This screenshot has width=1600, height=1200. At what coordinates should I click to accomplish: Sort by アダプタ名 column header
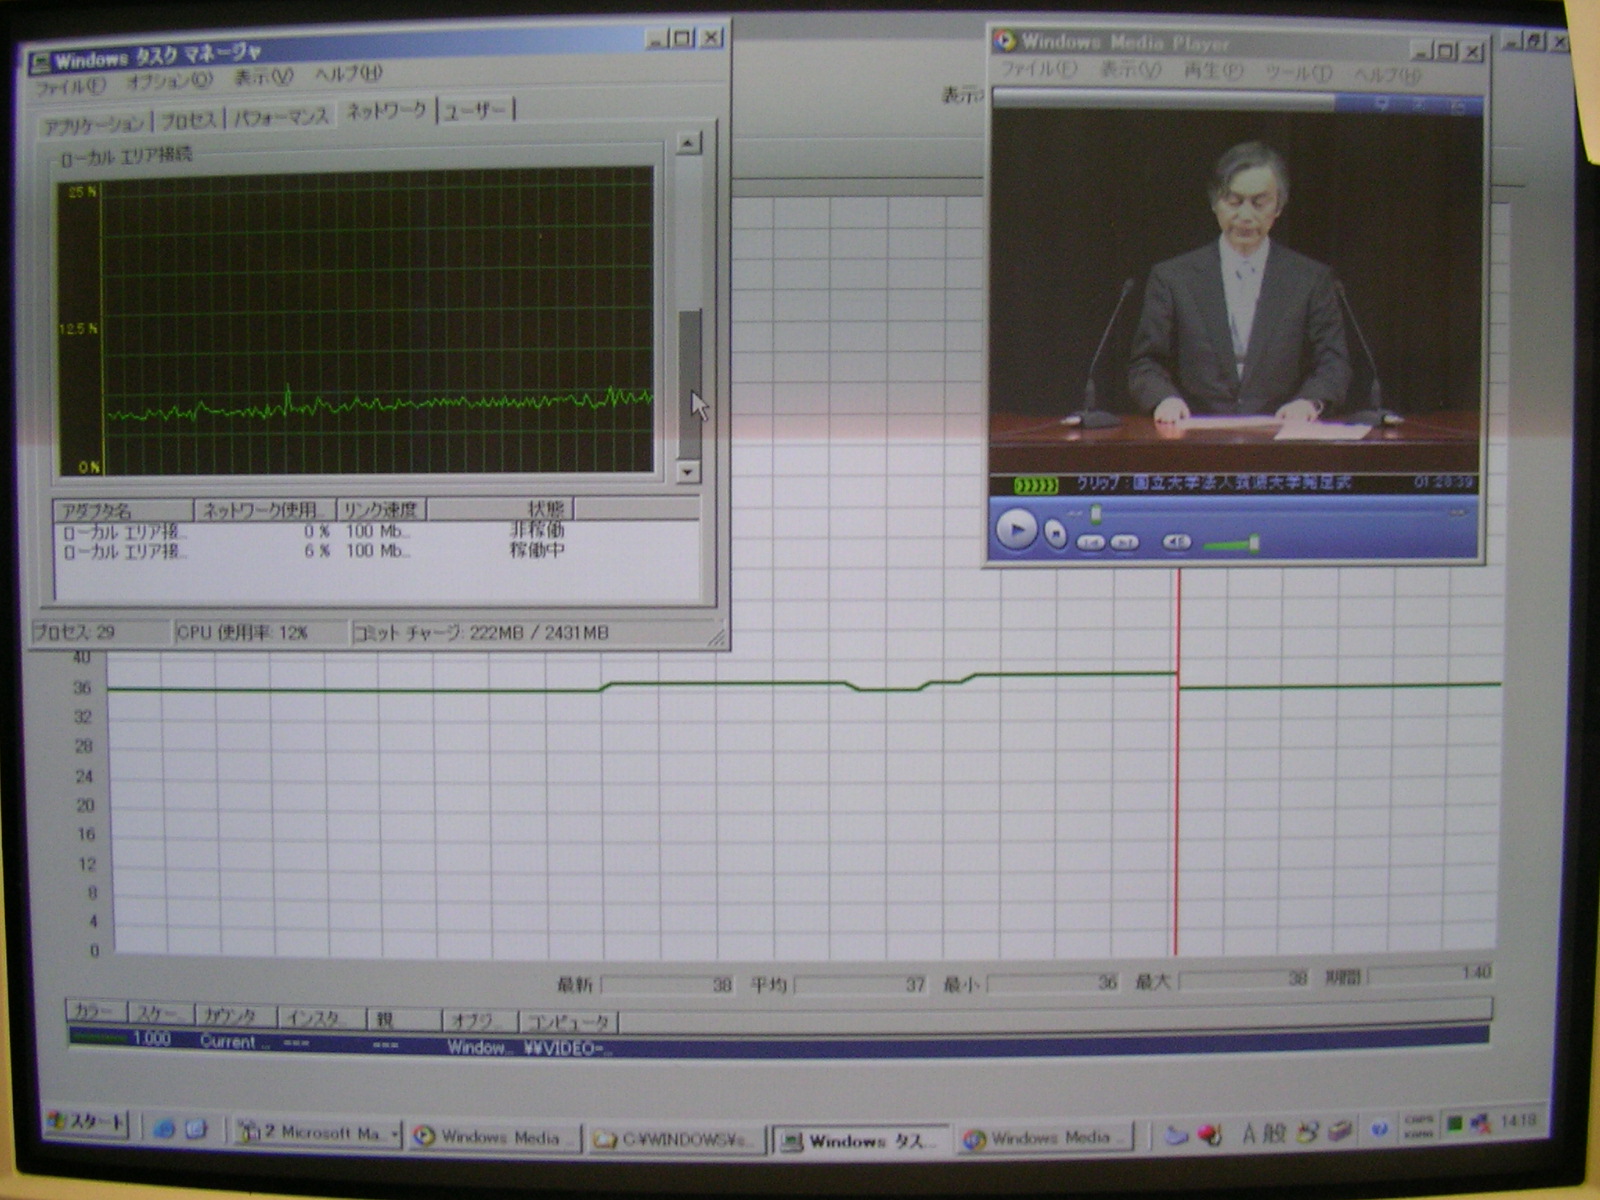(x=123, y=510)
